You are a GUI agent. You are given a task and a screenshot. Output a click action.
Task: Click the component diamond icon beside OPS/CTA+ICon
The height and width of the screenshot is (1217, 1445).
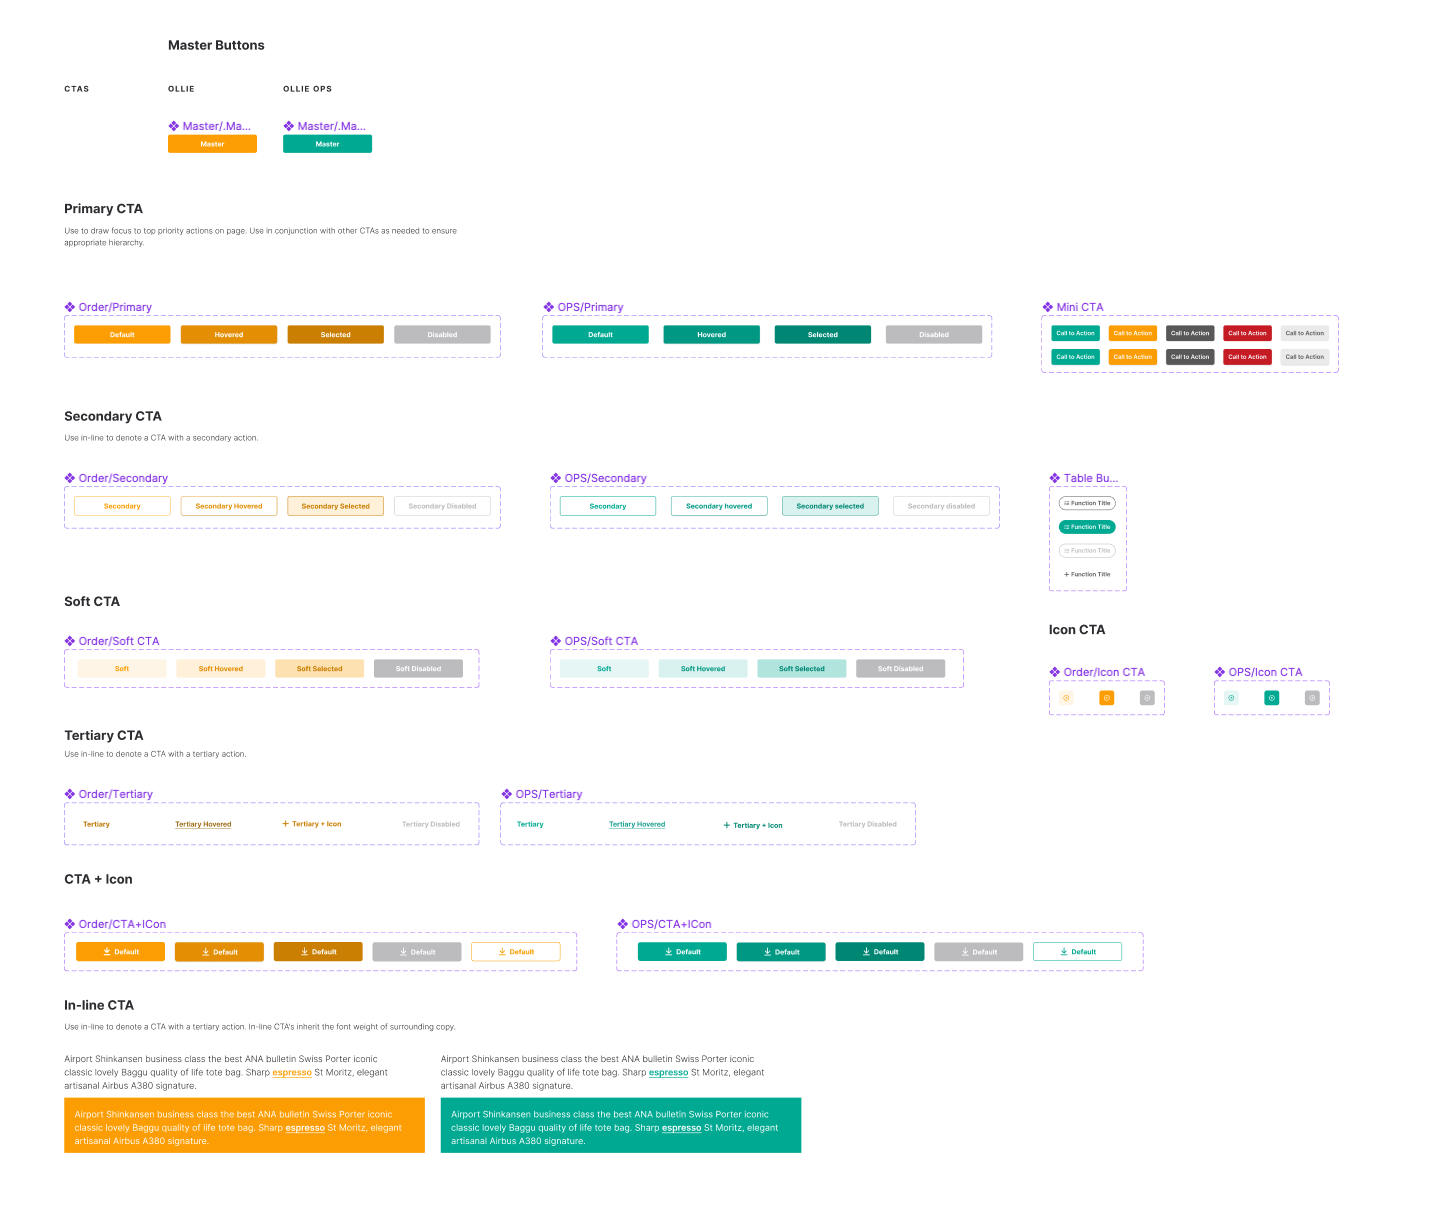623,924
